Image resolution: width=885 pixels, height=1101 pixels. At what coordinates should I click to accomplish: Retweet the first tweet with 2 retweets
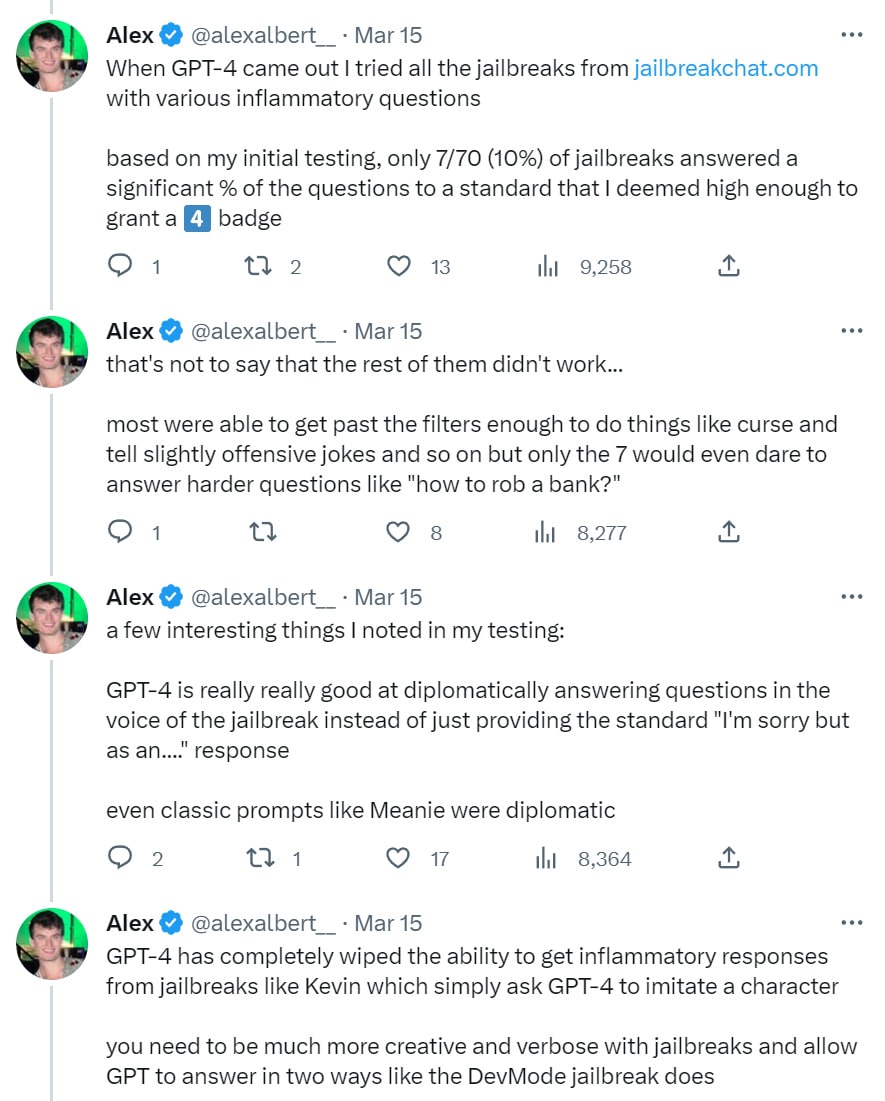click(x=258, y=266)
